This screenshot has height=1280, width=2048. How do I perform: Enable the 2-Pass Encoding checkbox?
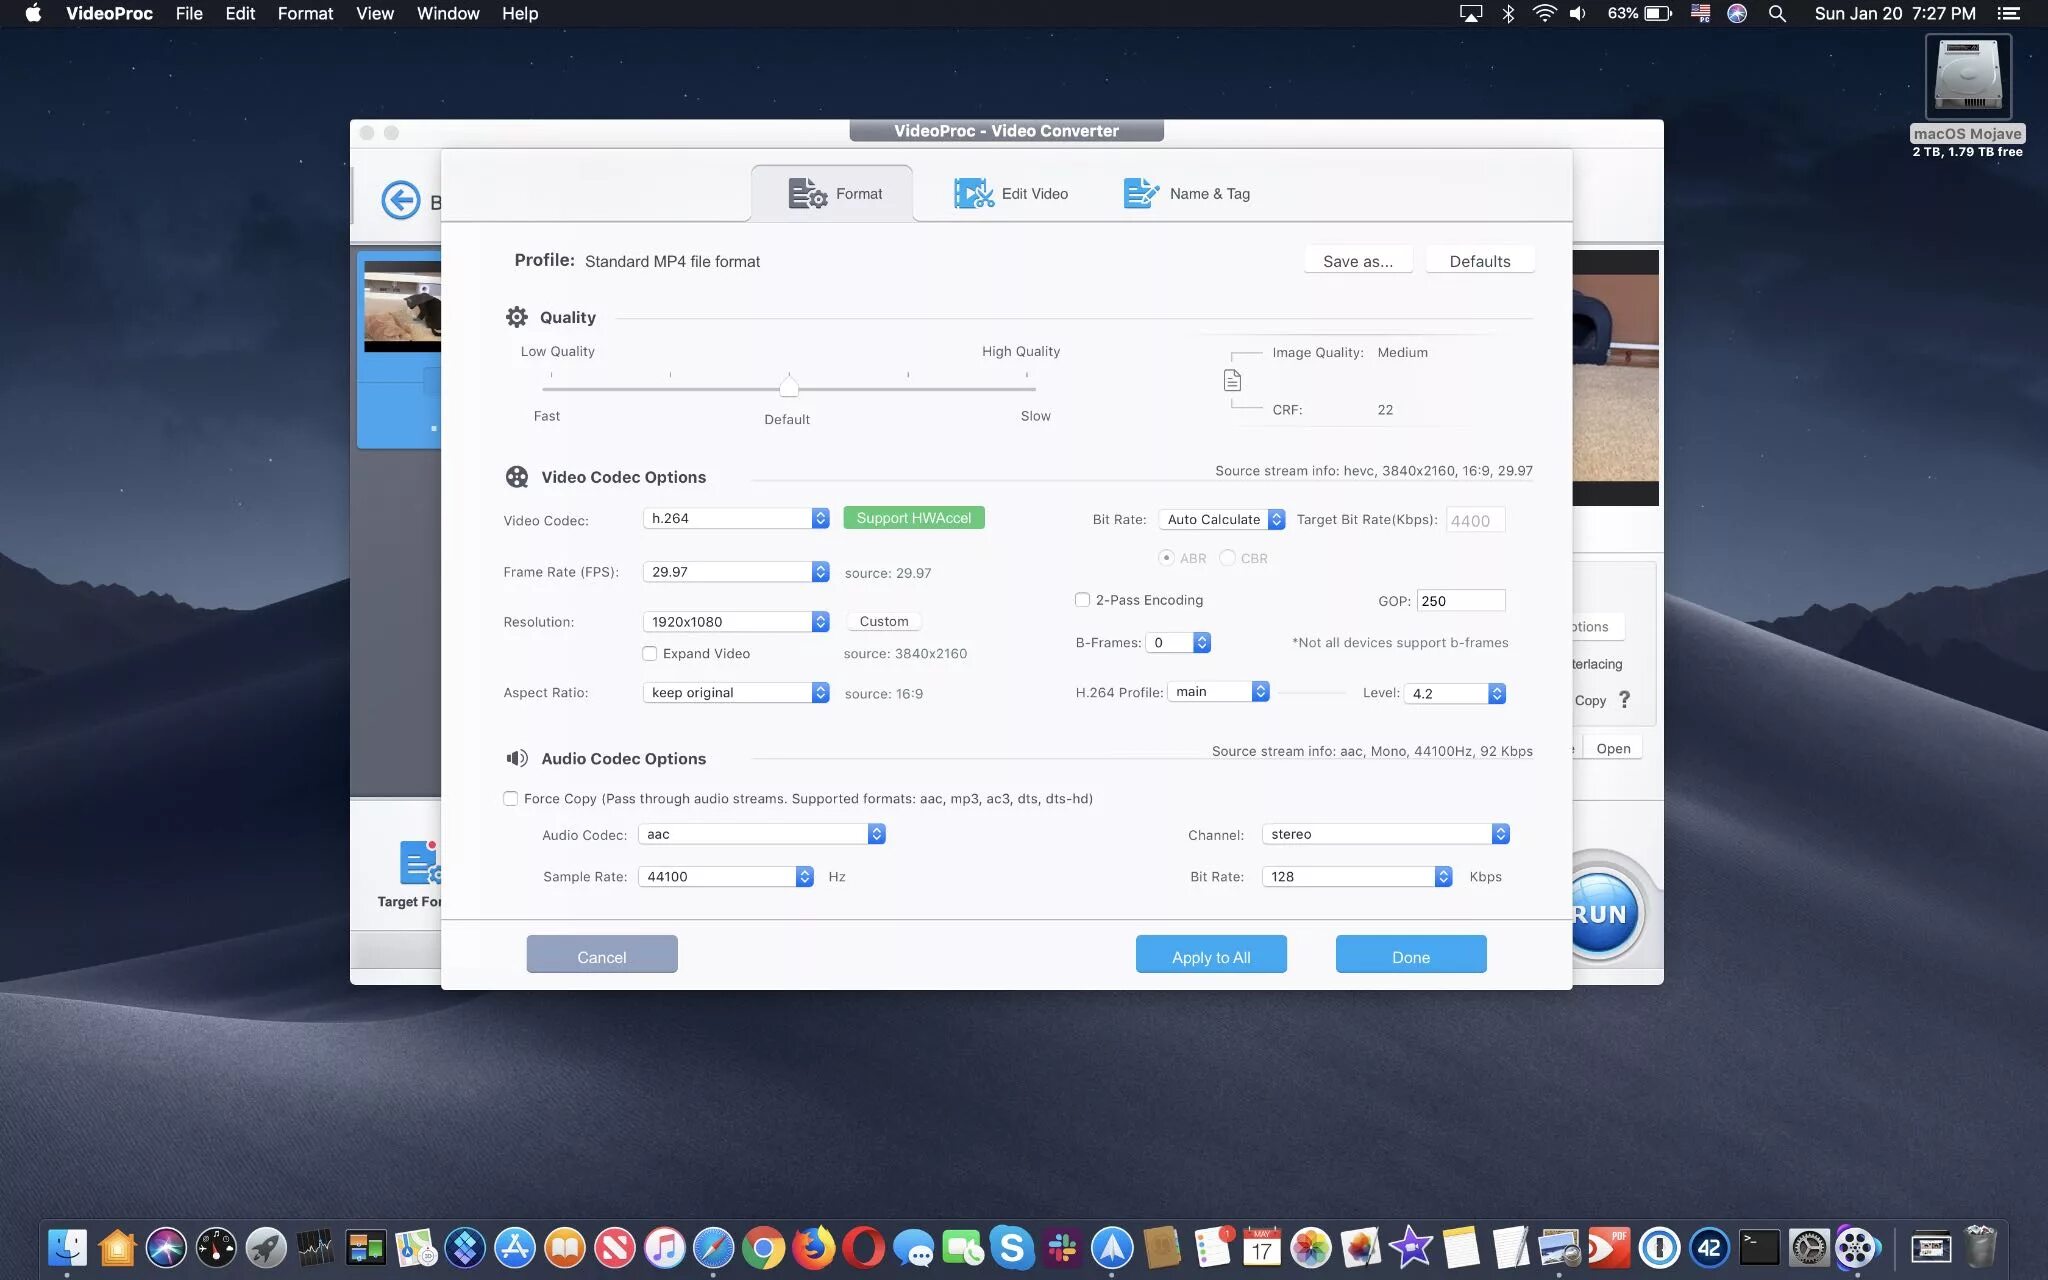(x=1082, y=600)
